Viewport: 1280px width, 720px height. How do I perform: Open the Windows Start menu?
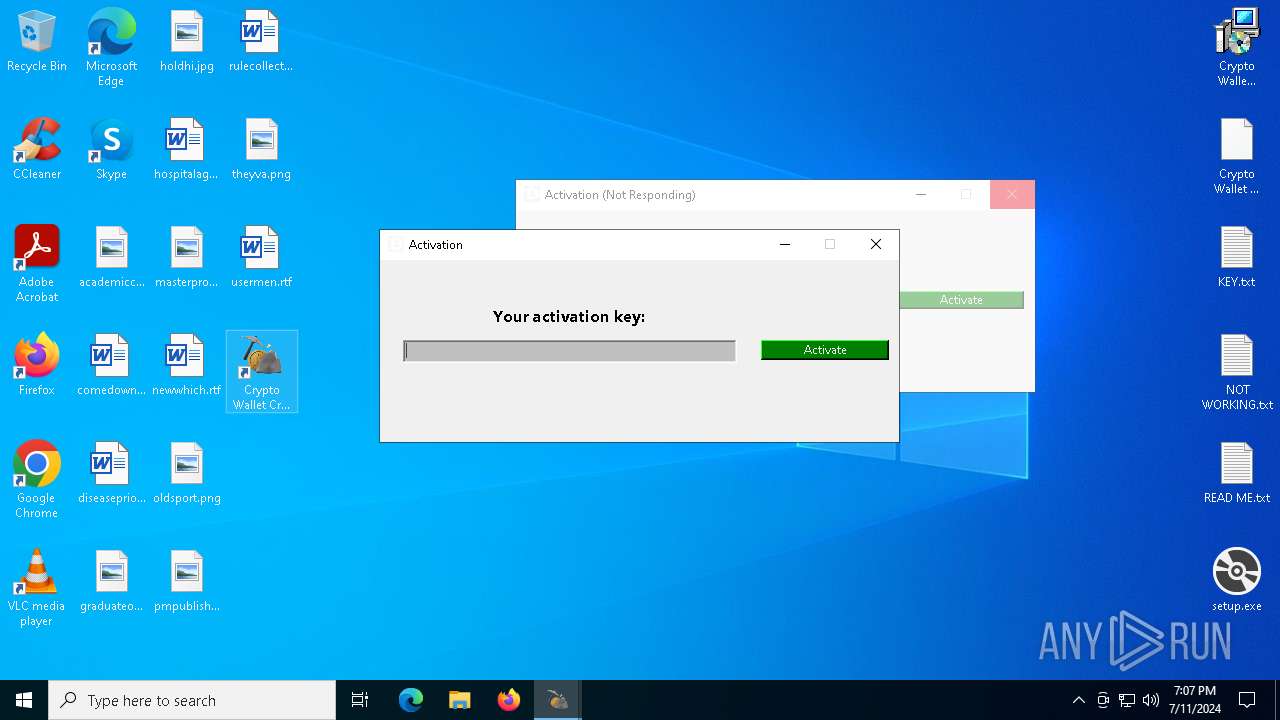coord(24,700)
